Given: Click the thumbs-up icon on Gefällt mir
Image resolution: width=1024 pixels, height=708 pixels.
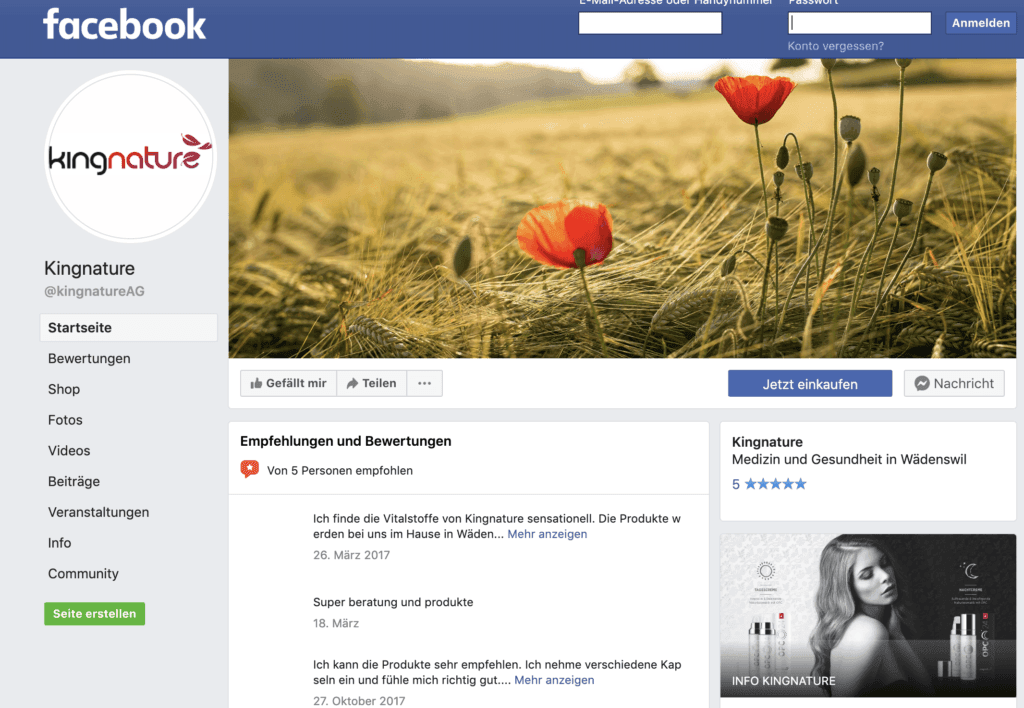Looking at the screenshot, I should [x=256, y=383].
